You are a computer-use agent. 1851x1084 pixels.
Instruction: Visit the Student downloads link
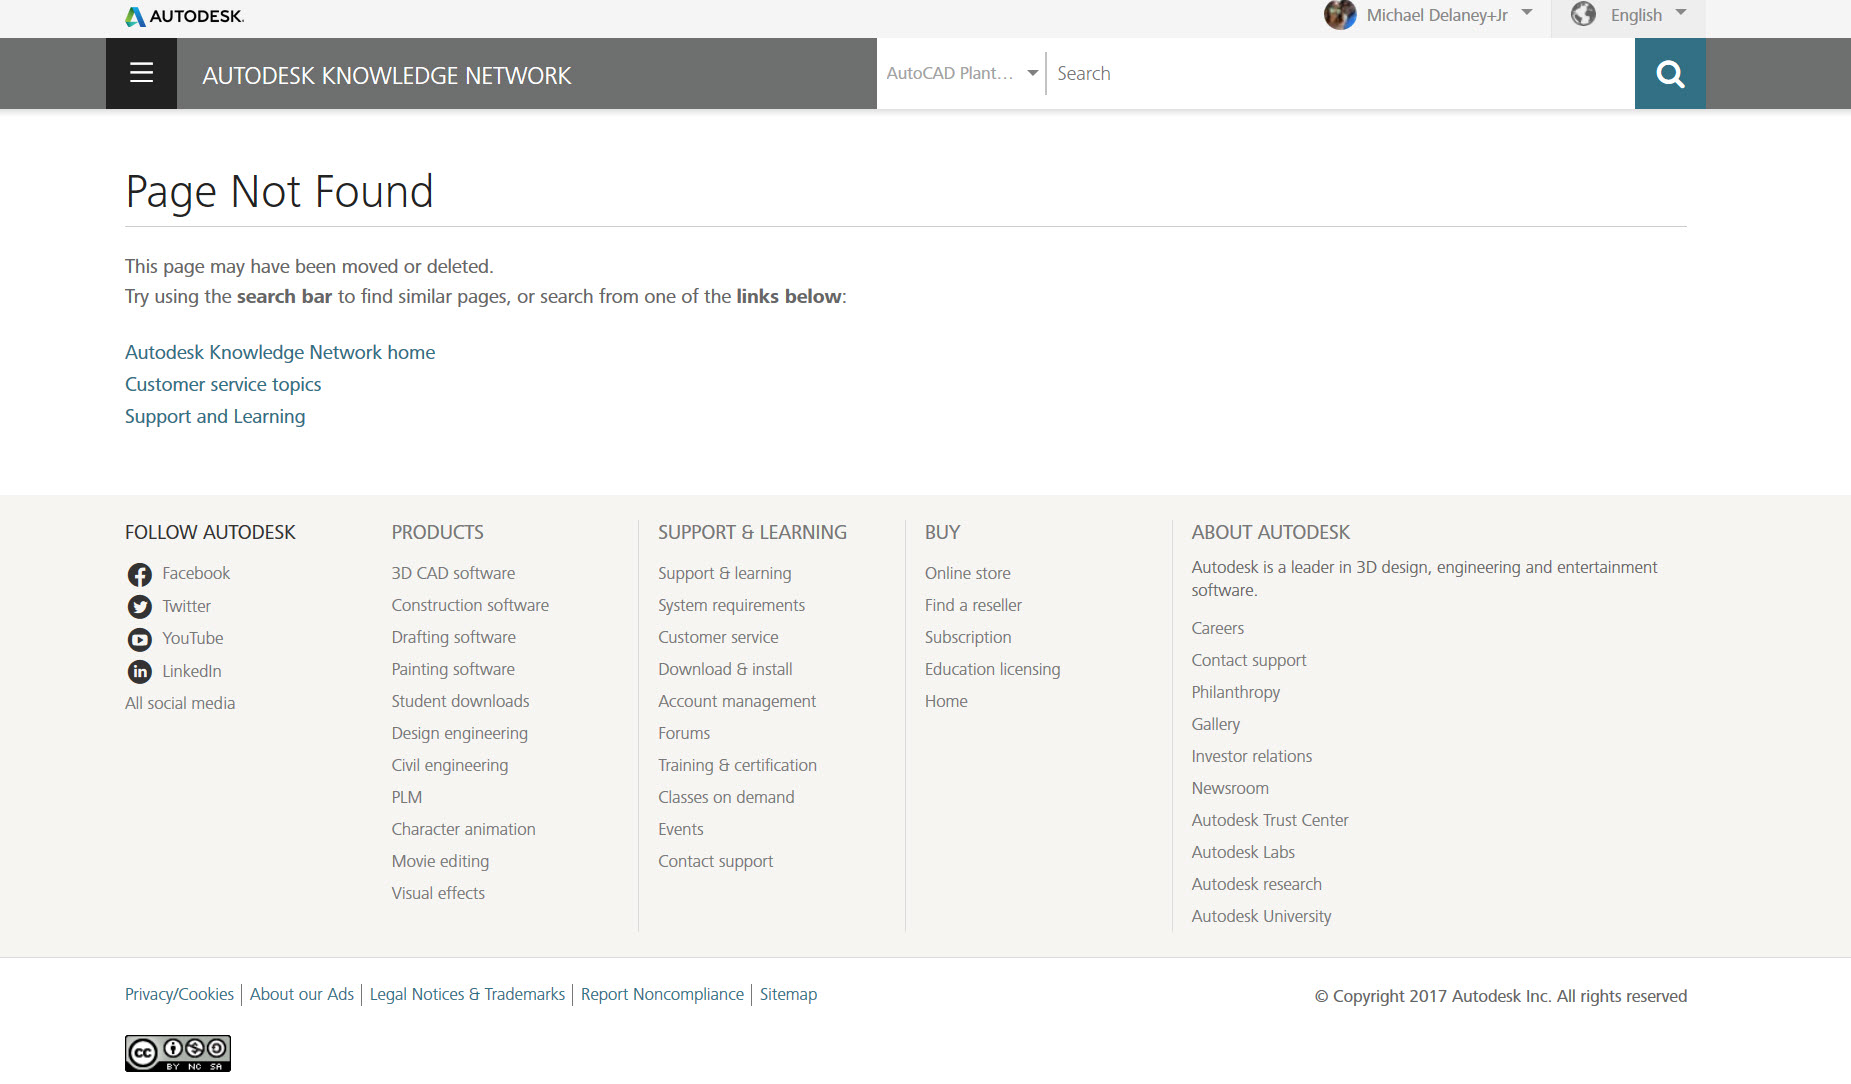click(x=460, y=701)
